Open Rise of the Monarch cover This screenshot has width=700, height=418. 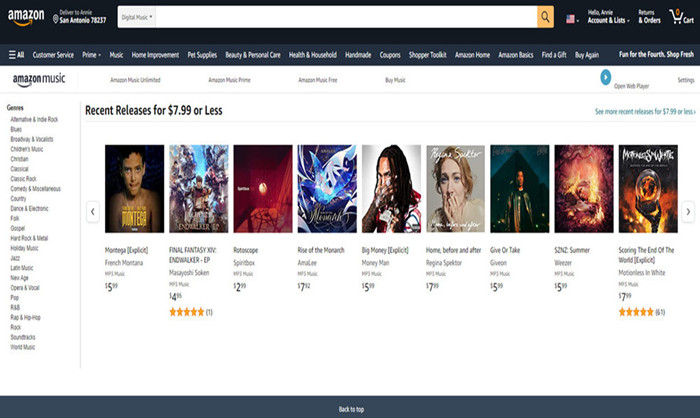click(x=327, y=188)
